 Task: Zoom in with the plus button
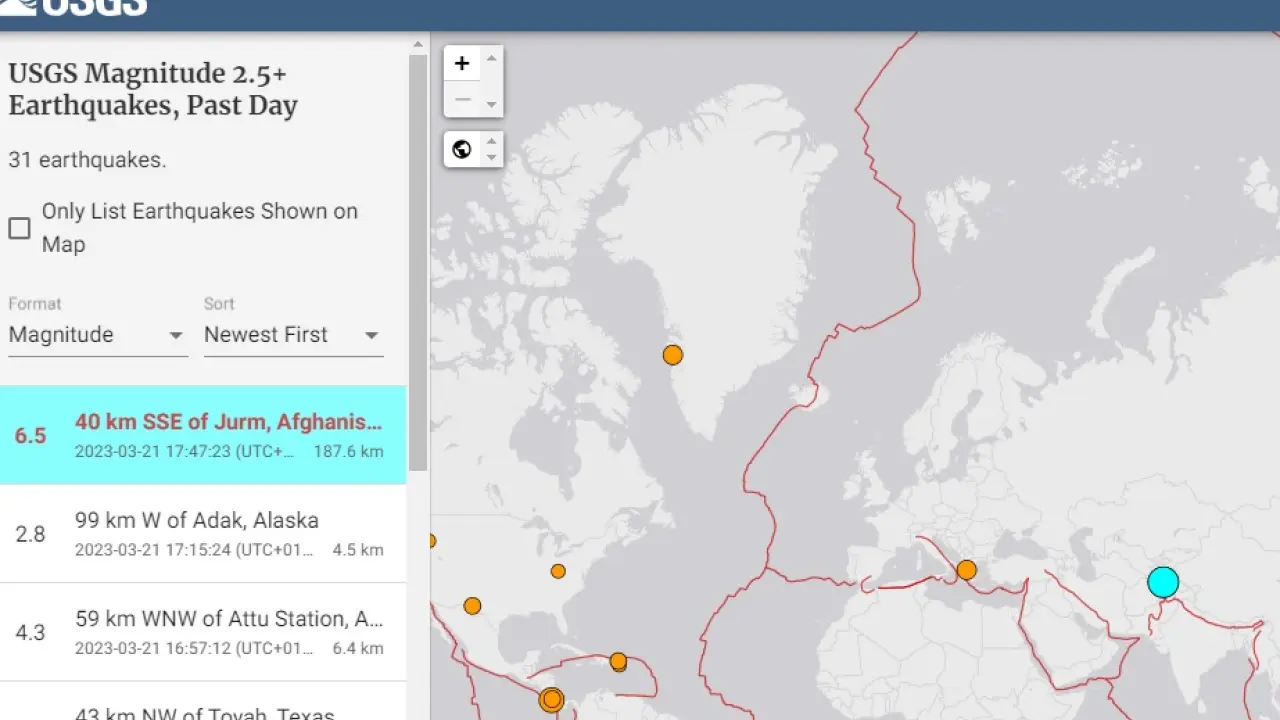pyautogui.click(x=462, y=64)
